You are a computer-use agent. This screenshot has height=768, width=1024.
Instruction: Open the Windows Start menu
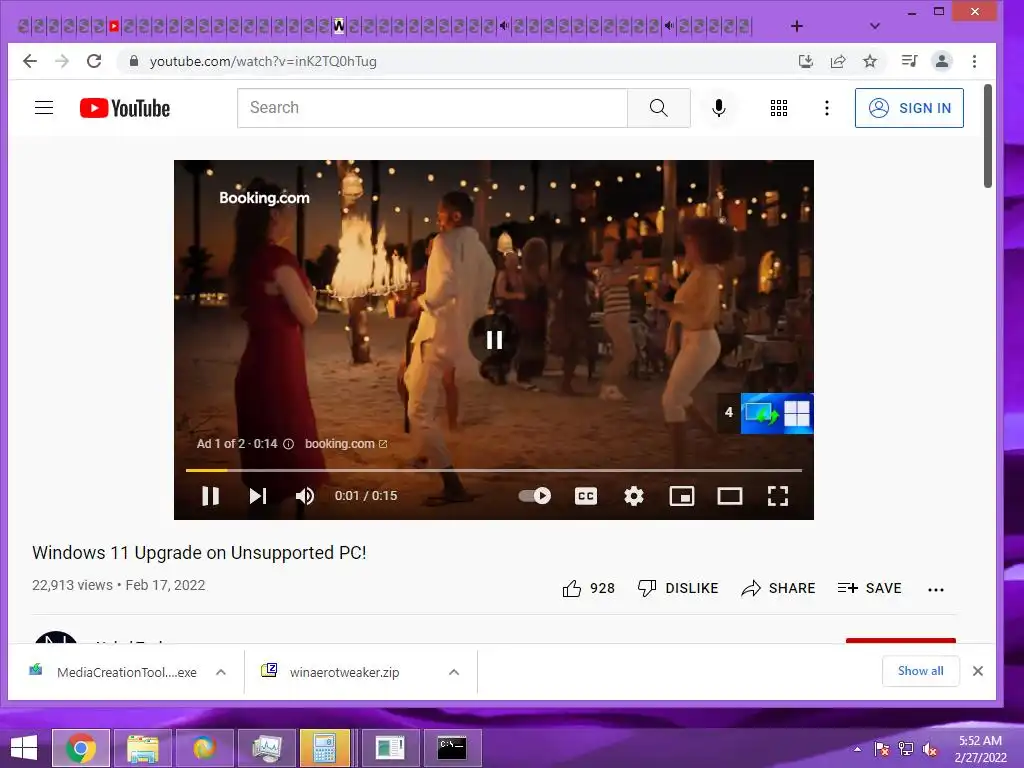click(24, 748)
